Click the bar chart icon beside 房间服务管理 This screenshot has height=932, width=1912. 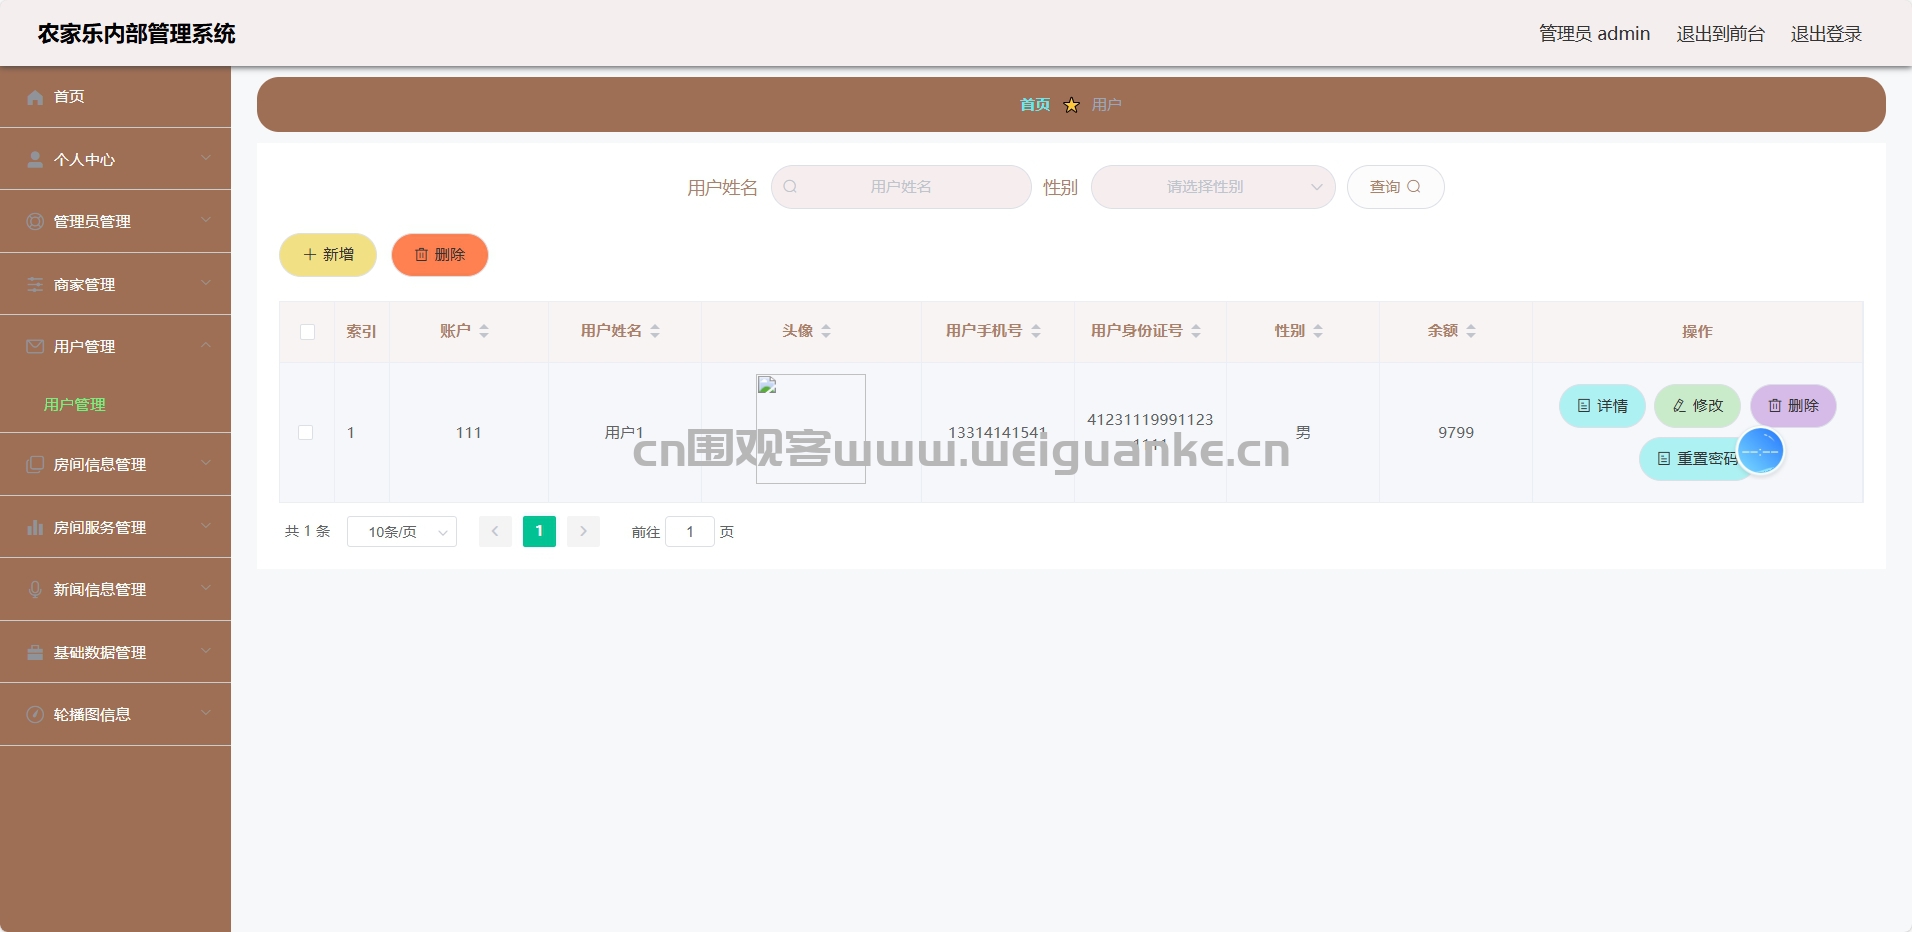pyautogui.click(x=35, y=527)
